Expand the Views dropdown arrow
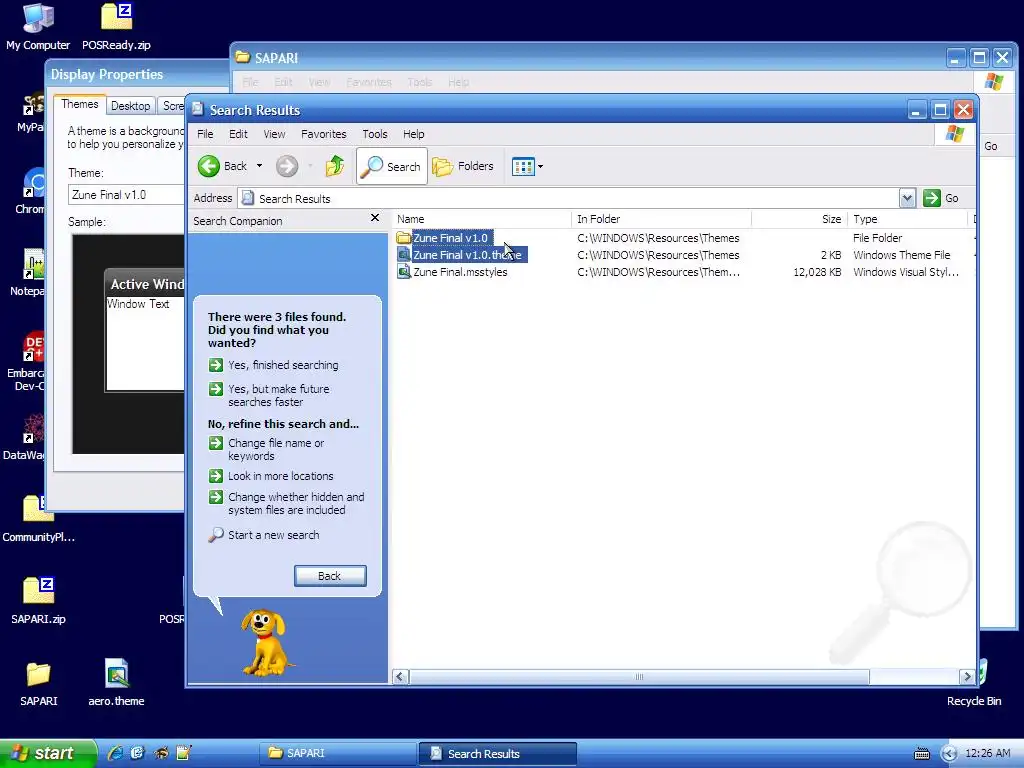1024x768 pixels. point(540,167)
